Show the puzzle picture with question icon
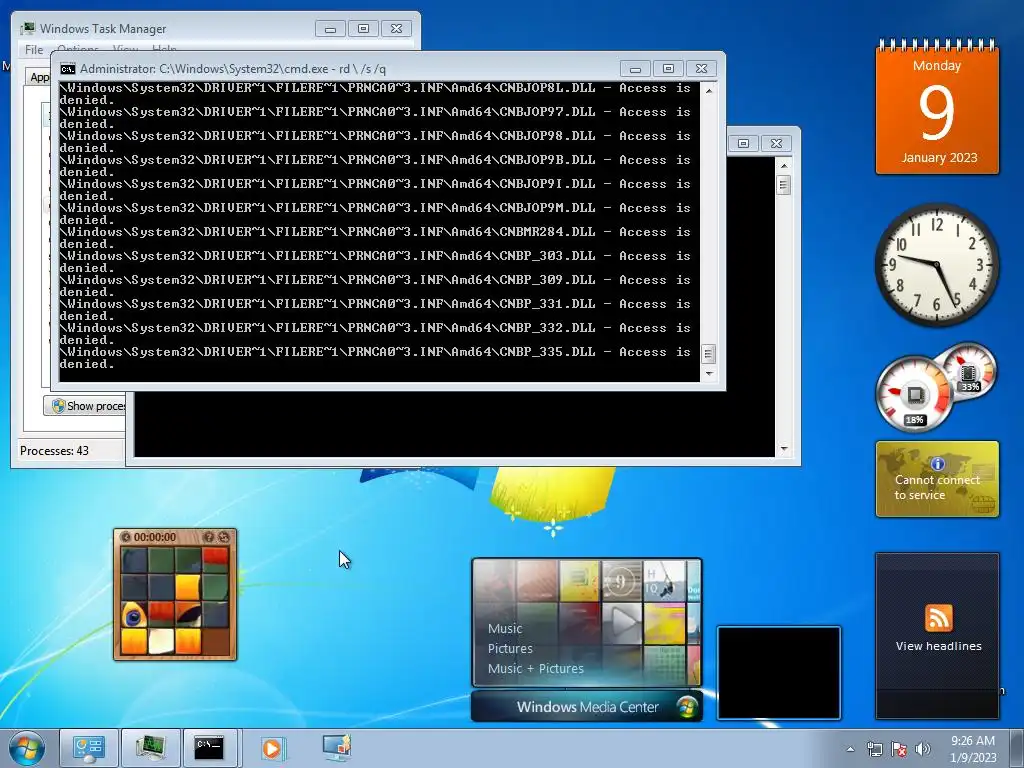 tap(208, 537)
